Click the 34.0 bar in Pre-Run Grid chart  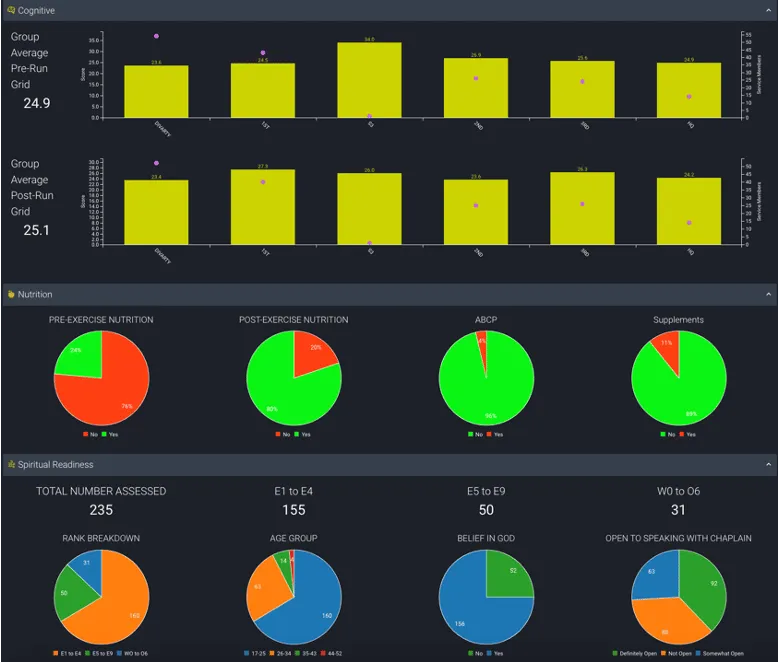[x=369, y=80]
